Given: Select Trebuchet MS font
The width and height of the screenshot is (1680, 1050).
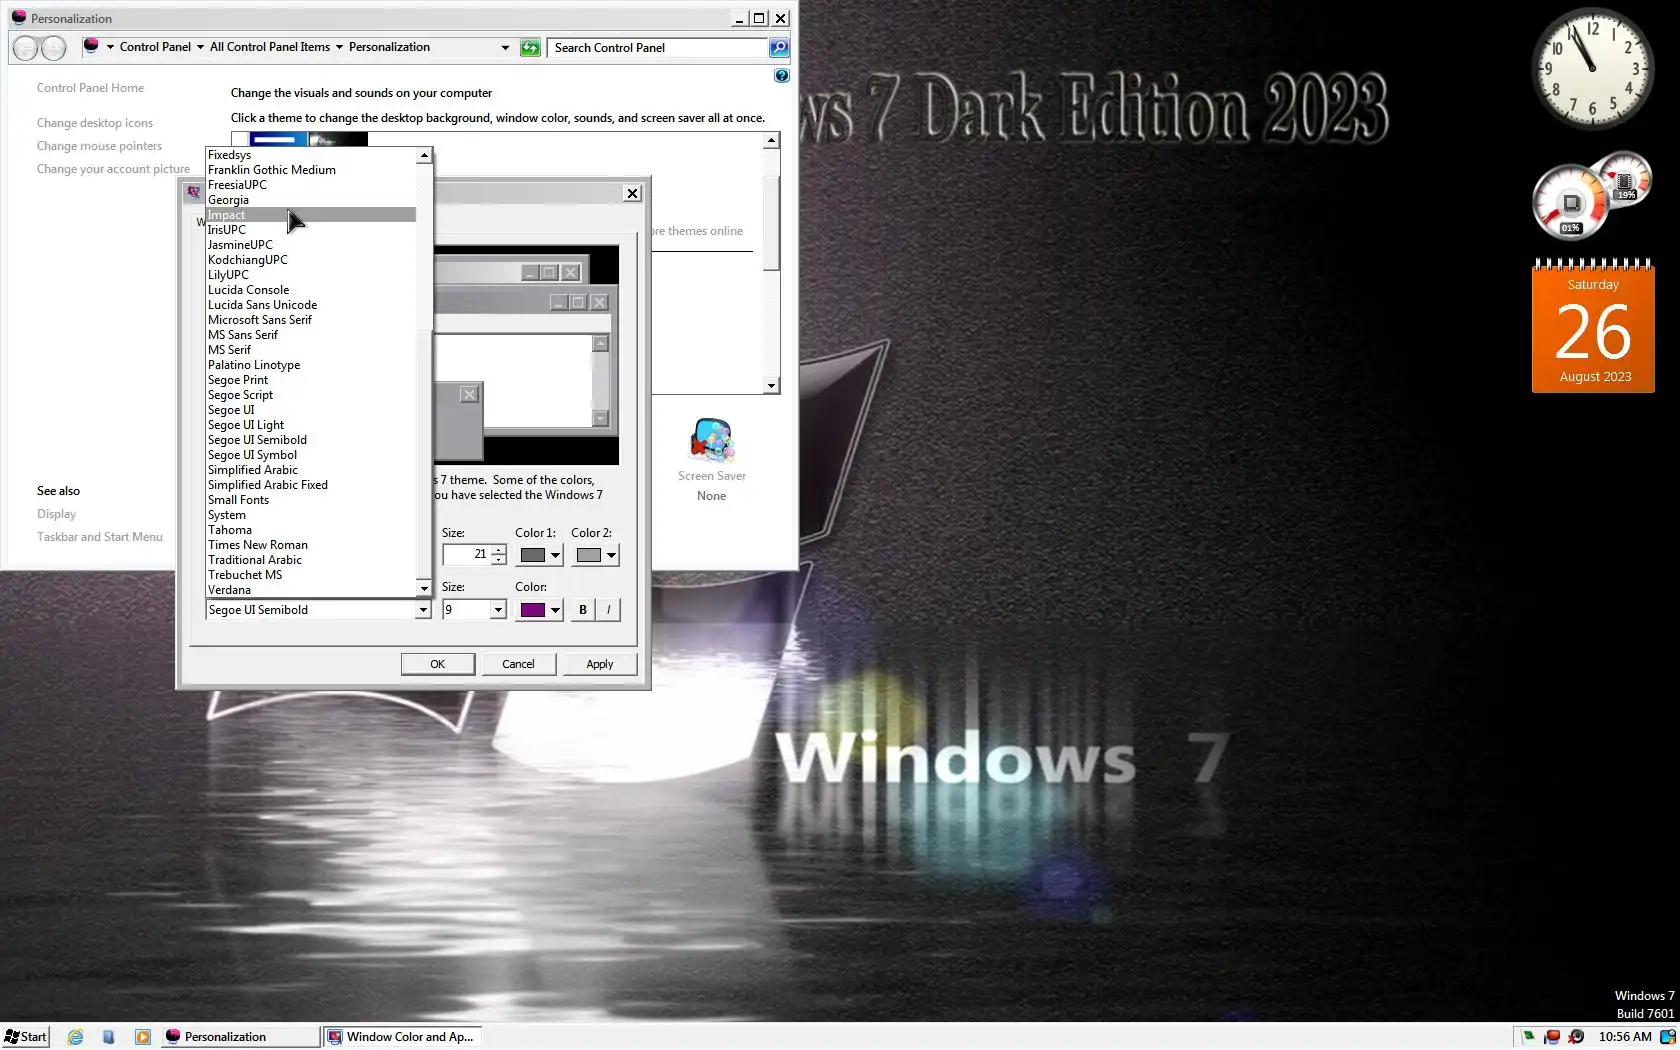Looking at the screenshot, I should point(311,575).
